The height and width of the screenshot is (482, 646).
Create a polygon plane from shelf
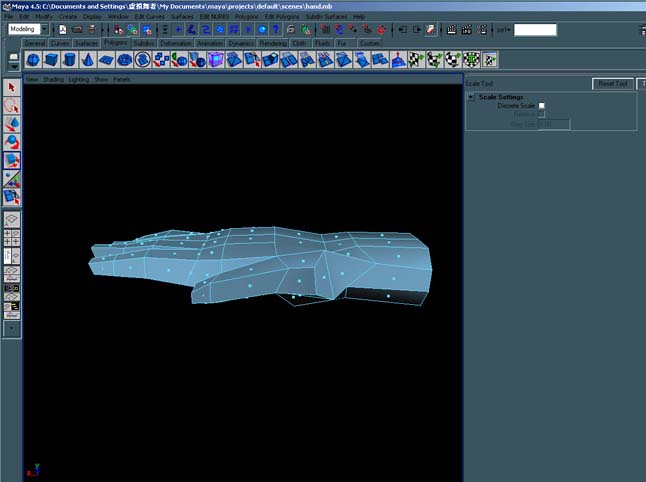pos(106,60)
